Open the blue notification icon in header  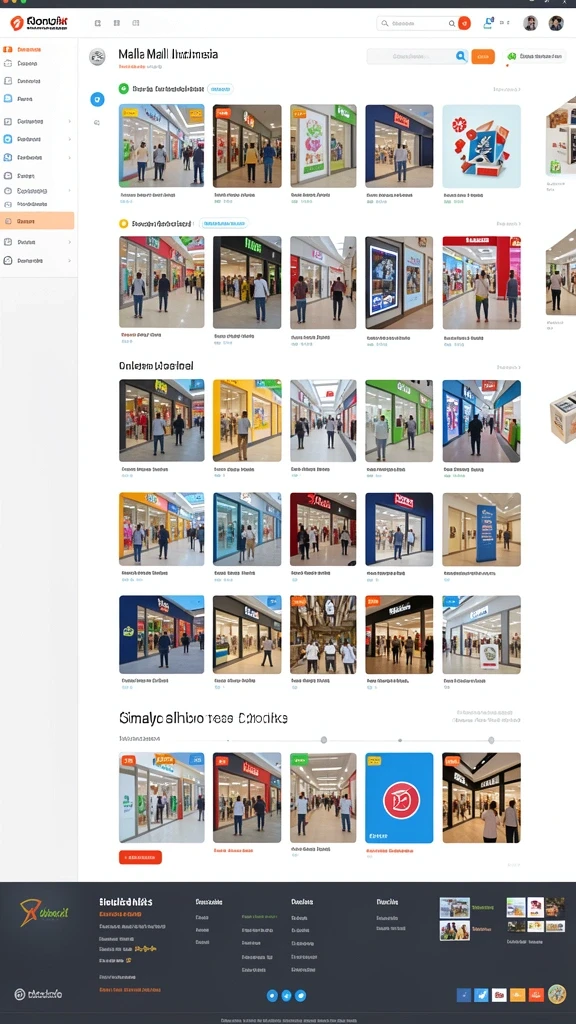coord(488,23)
